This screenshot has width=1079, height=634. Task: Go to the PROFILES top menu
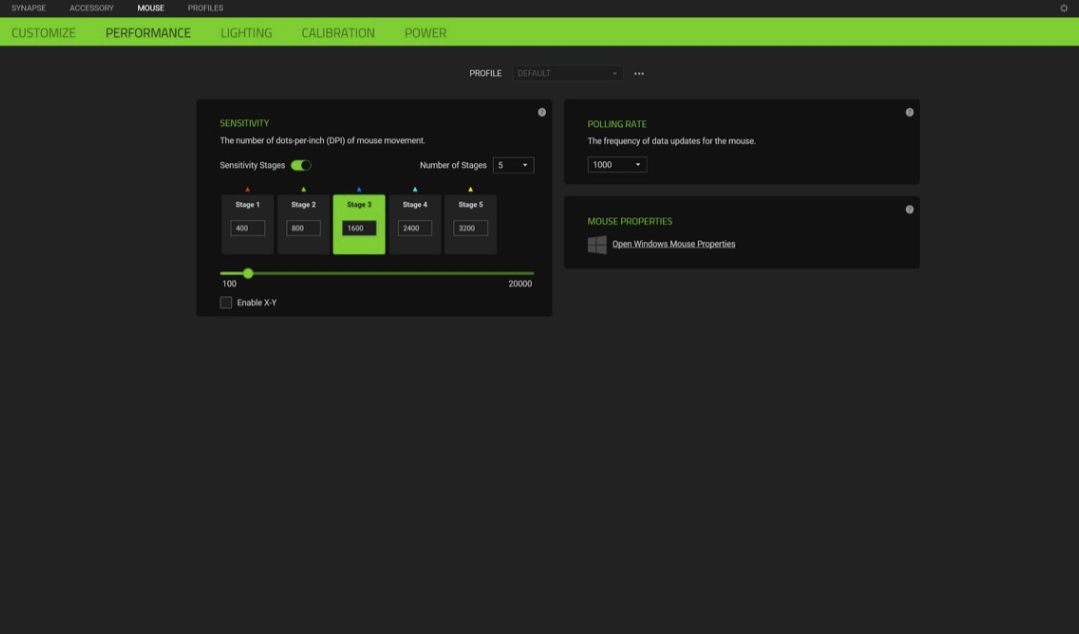point(205,8)
